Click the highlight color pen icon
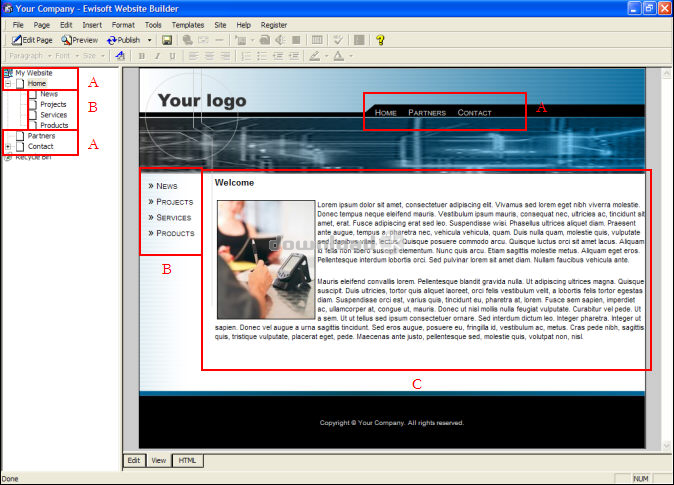 point(315,56)
